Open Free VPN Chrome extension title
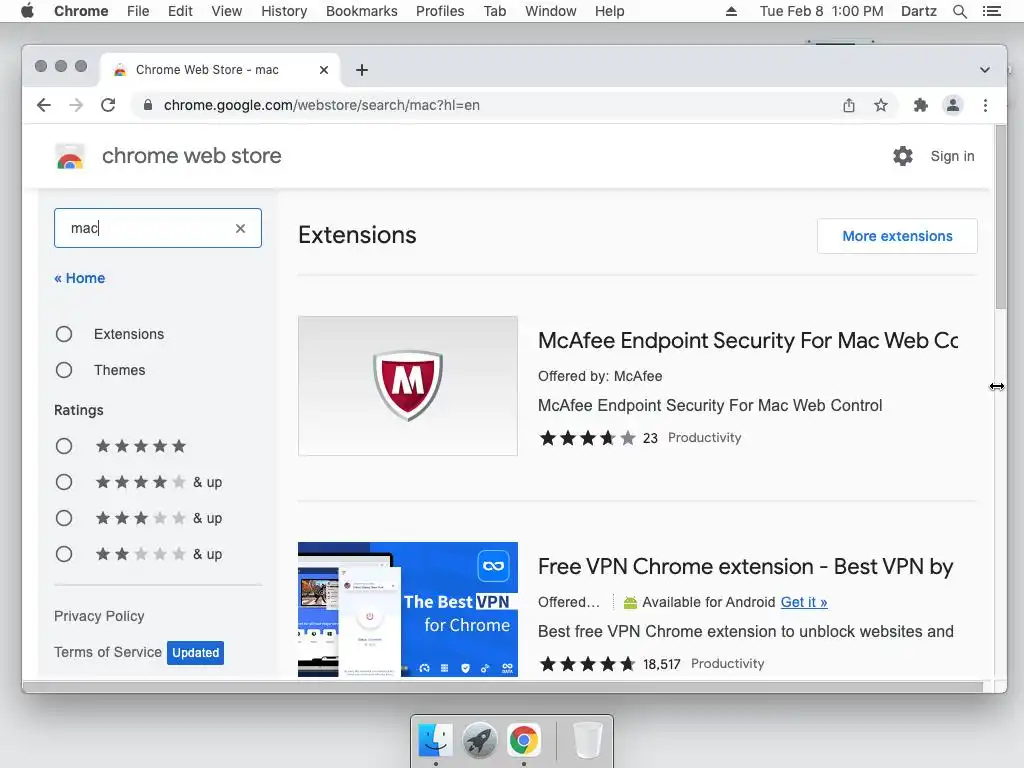The height and width of the screenshot is (768, 1024). [x=745, y=566]
